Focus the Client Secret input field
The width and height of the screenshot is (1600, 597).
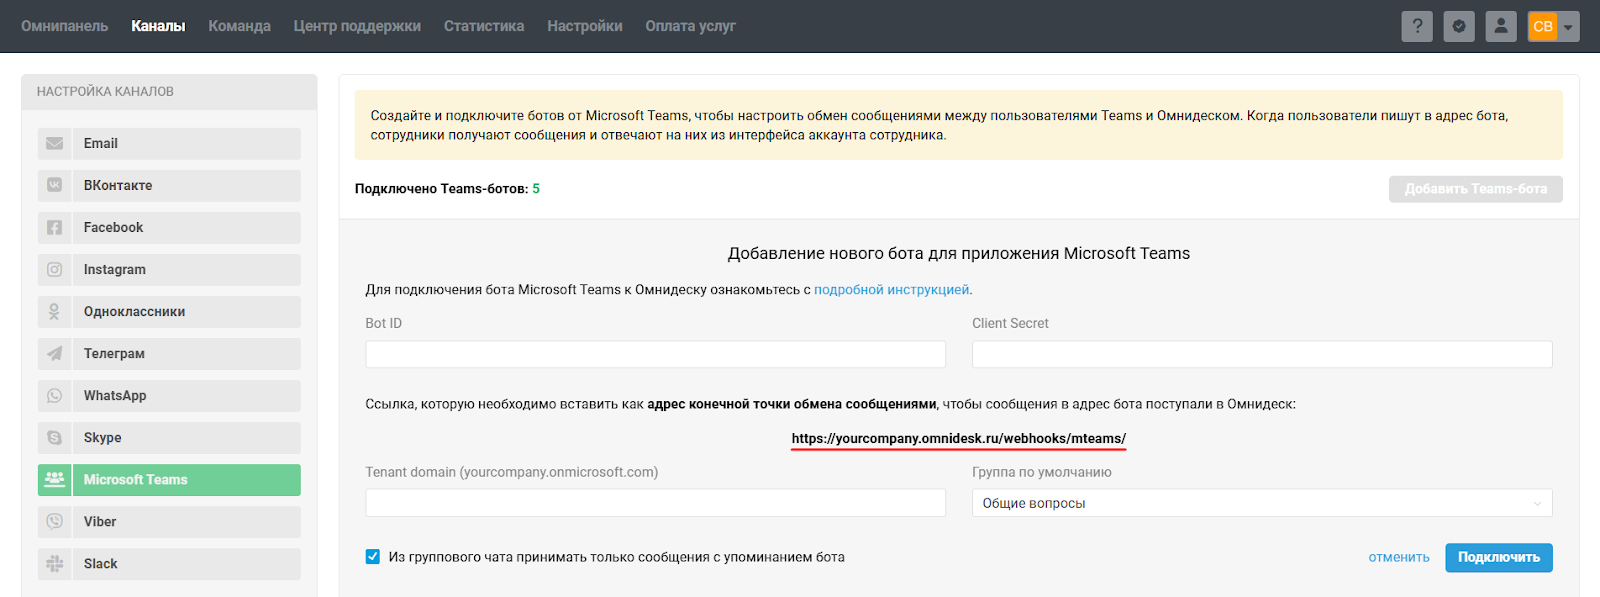[x=1262, y=354]
